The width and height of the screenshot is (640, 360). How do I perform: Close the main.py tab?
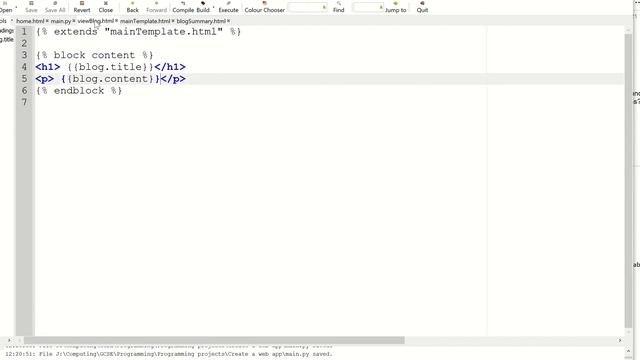[74, 21]
